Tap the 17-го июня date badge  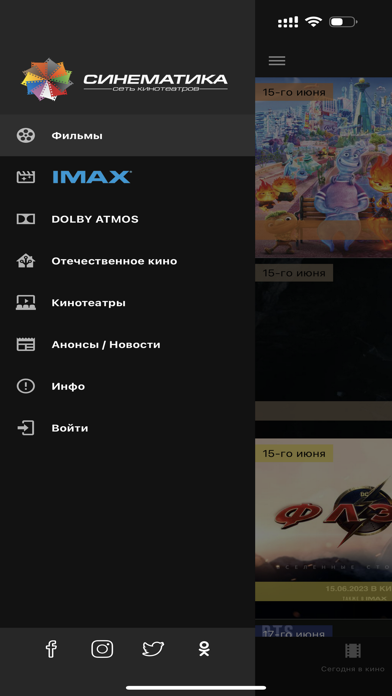pyautogui.click(x=294, y=633)
